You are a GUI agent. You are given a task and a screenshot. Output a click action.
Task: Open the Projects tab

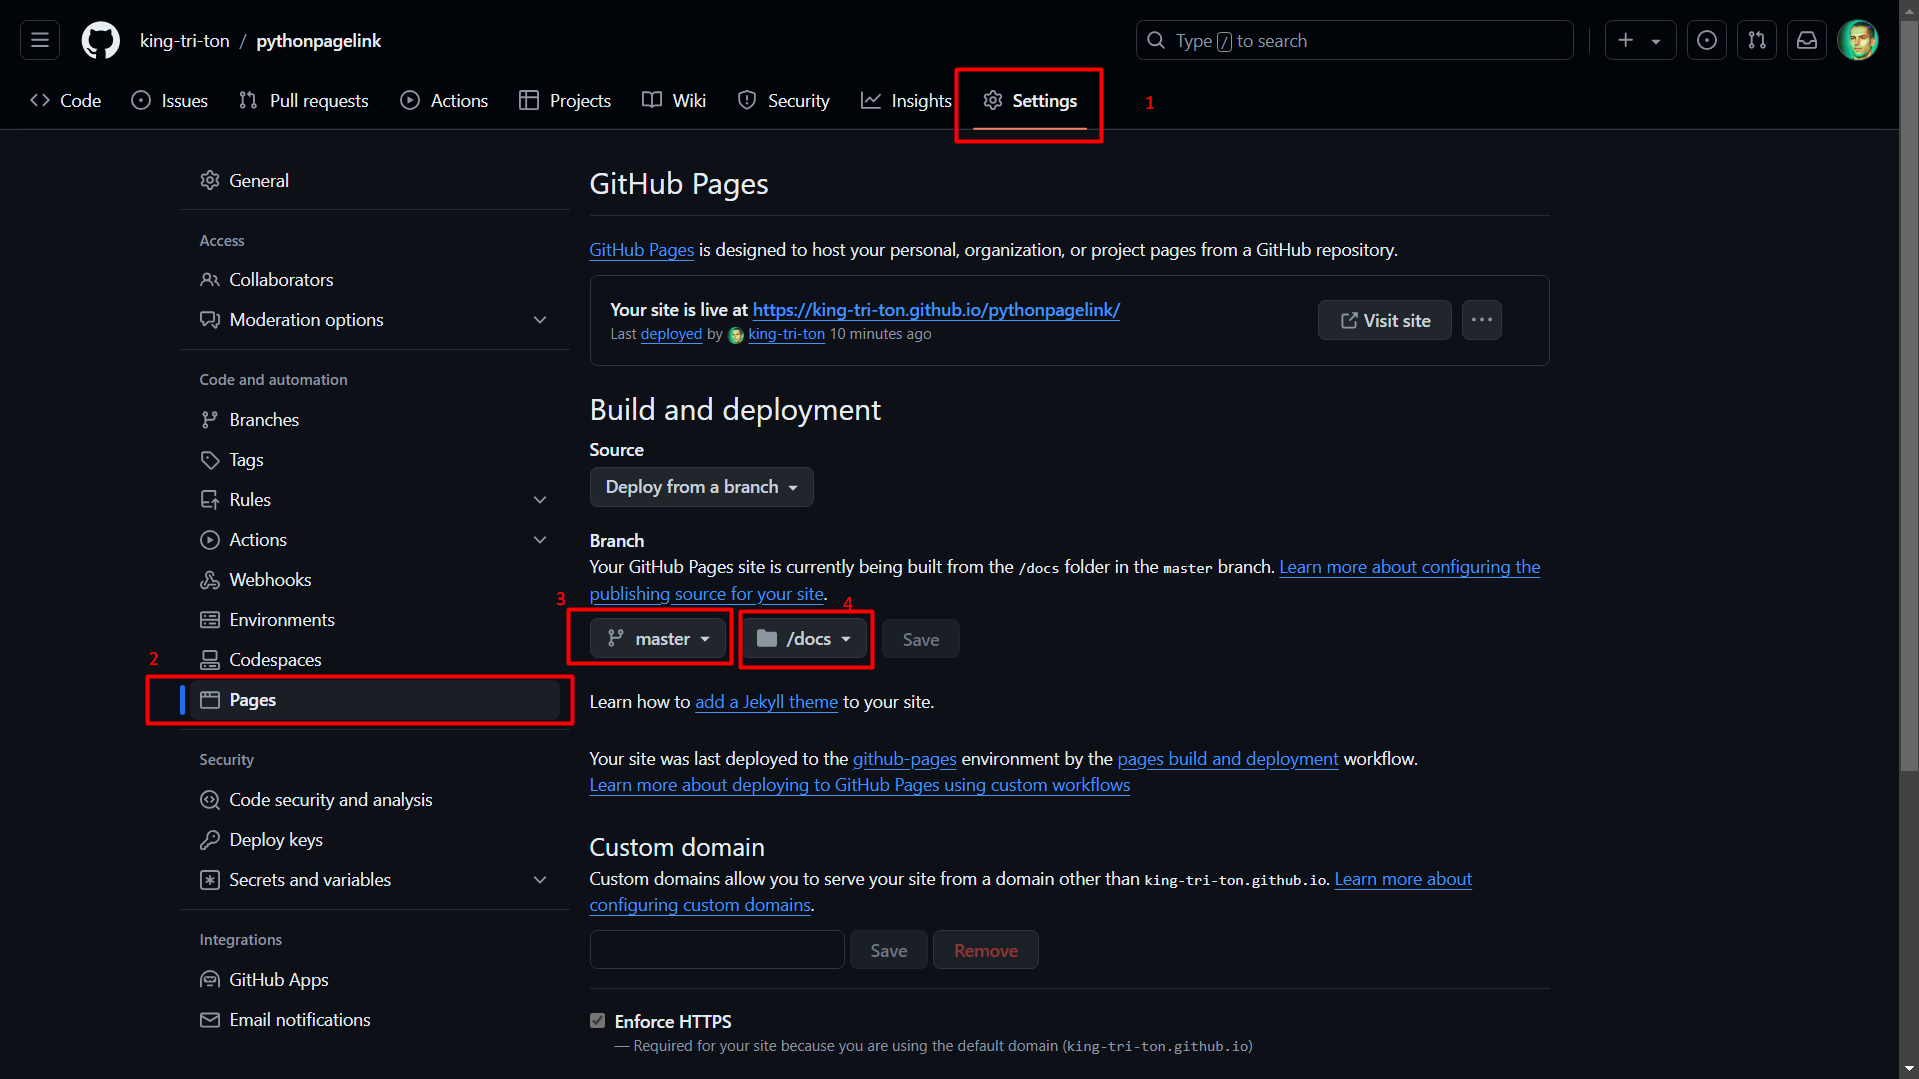(x=565, y=101)
